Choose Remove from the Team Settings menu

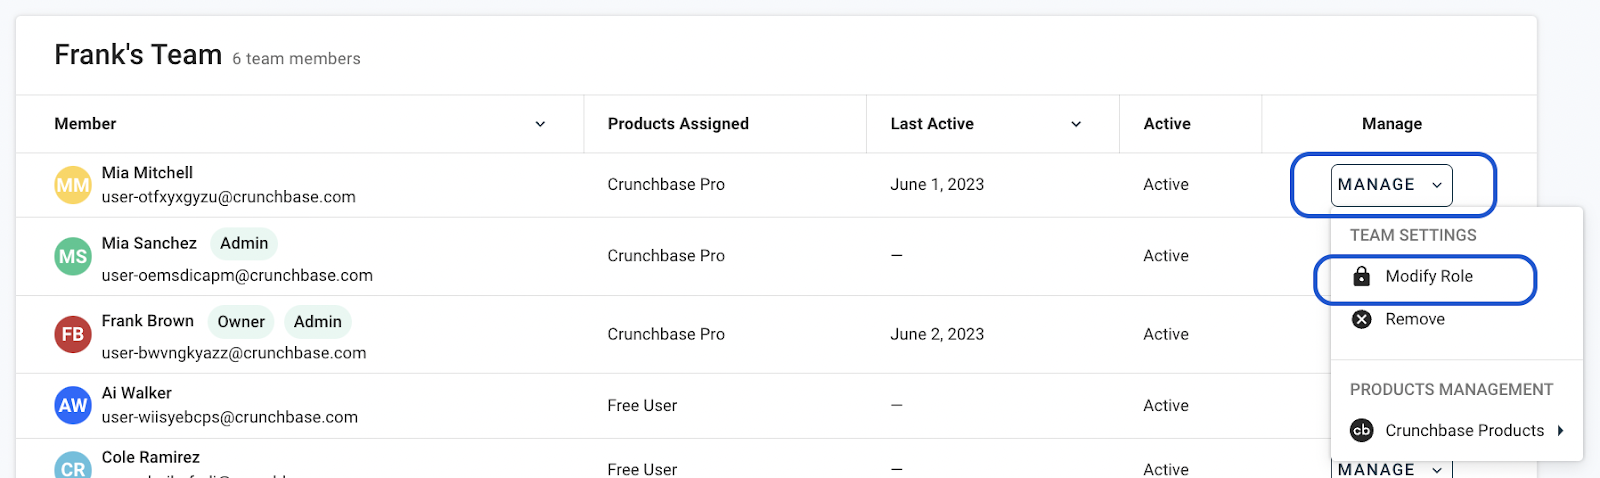(1414, 319)
